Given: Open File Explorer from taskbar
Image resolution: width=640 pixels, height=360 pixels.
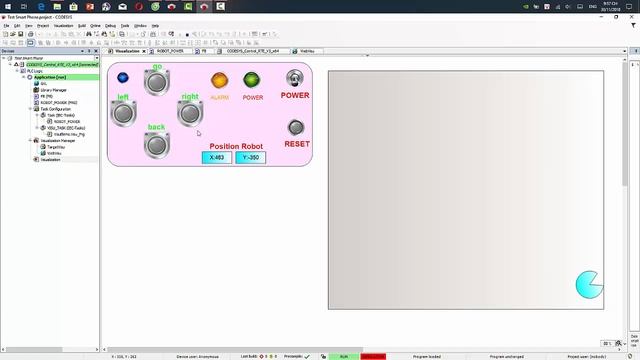Looking at the screenshot, I should pos(57,7).
